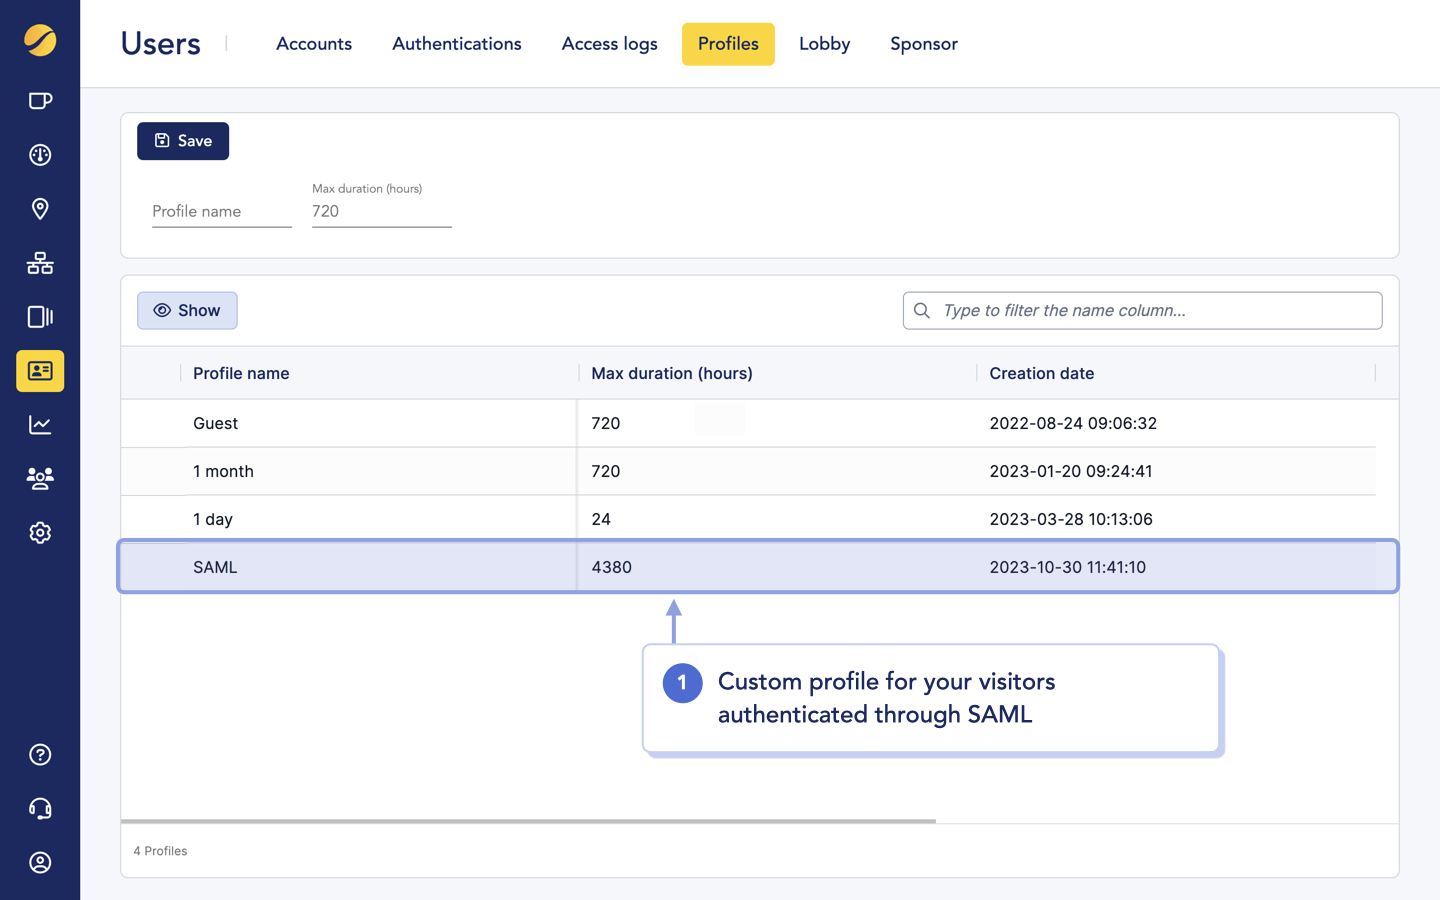Open the help question mark icon
The height and width of the screenshot is (900, 1440).
(40, 754)
